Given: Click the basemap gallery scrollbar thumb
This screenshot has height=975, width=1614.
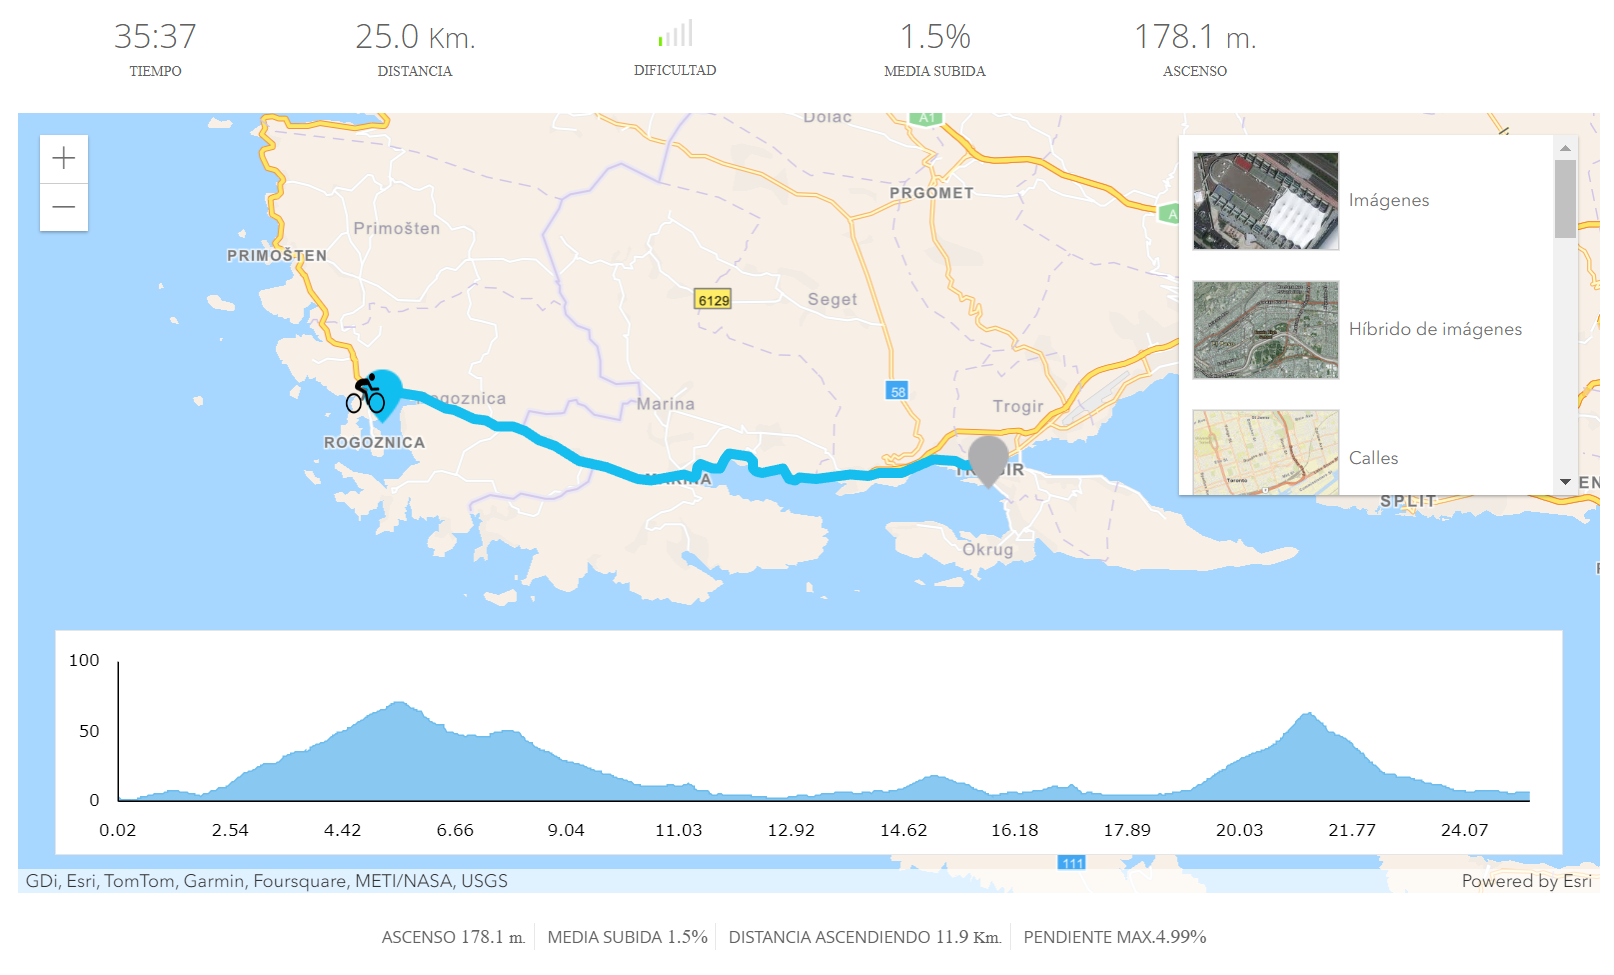Looking at the screenshot, I should [x=1565, y=198].
